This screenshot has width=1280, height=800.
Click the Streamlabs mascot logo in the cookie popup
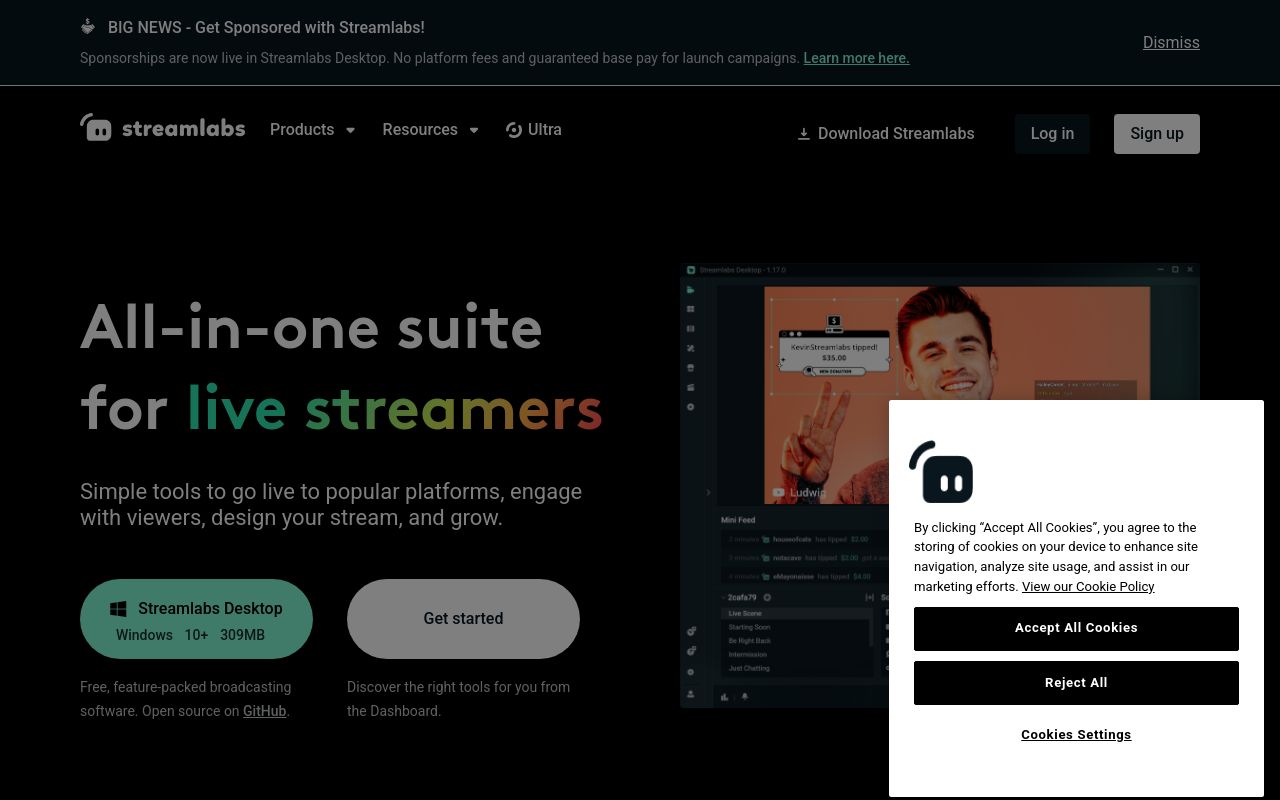(941, 472)
